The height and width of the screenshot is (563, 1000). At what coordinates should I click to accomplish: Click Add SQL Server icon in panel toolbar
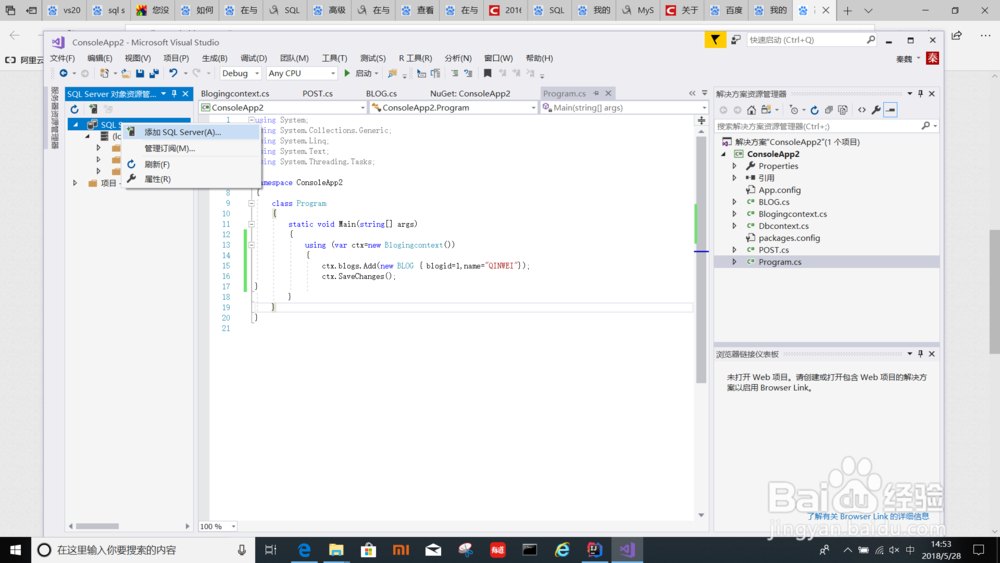click(x=93, y=110)
